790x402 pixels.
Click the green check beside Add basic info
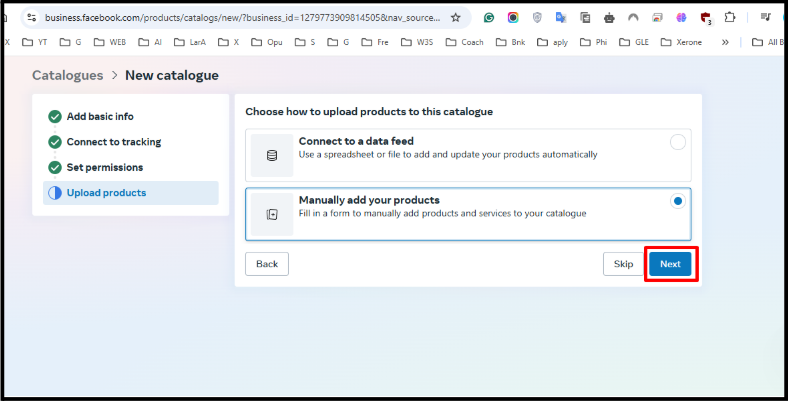point(54,116)
